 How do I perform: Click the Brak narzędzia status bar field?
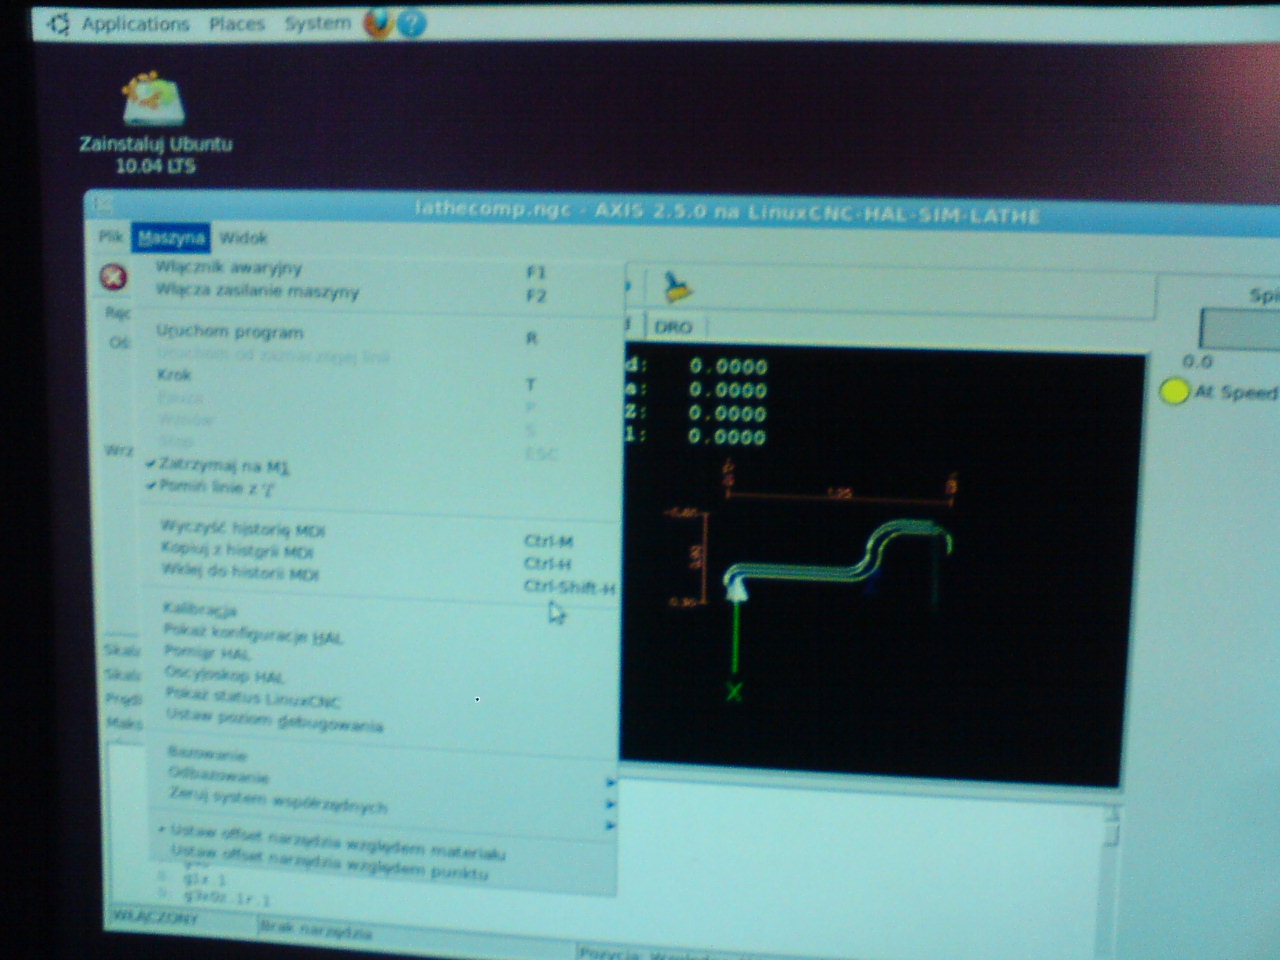(x=415, y=935)
